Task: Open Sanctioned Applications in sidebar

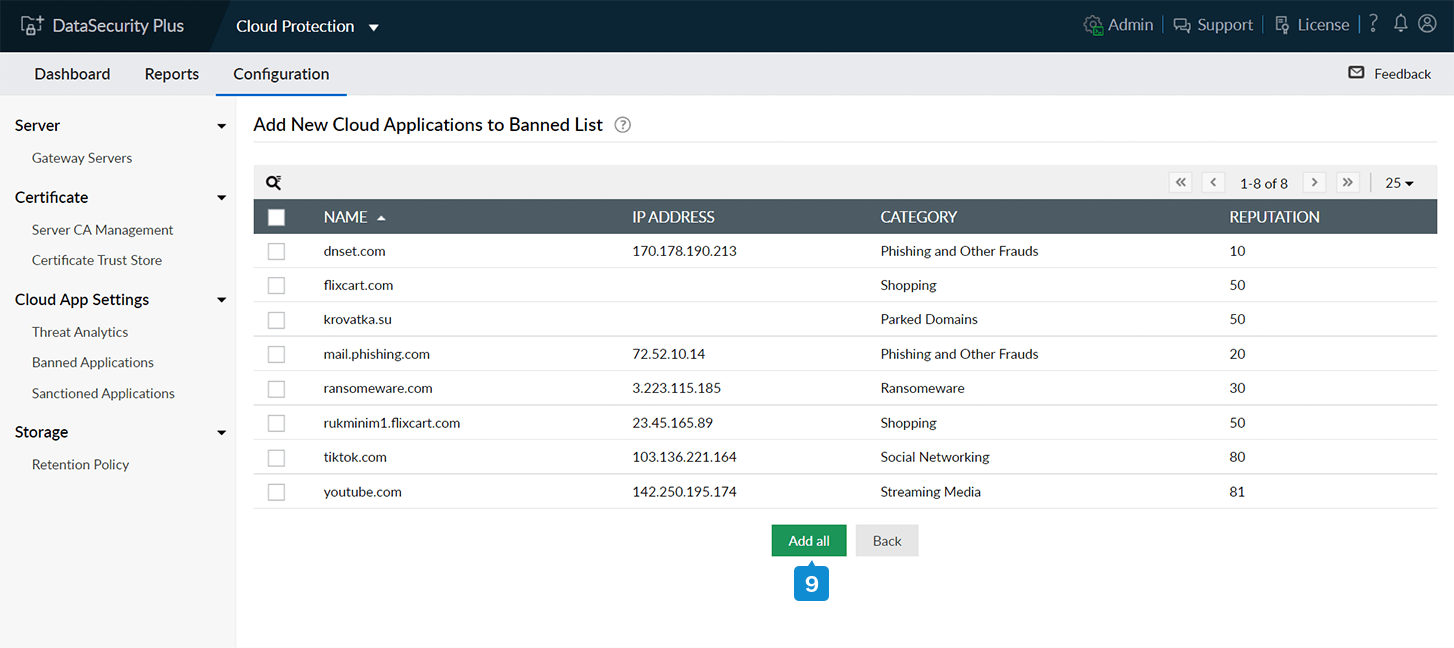Action: pos(103,393)
